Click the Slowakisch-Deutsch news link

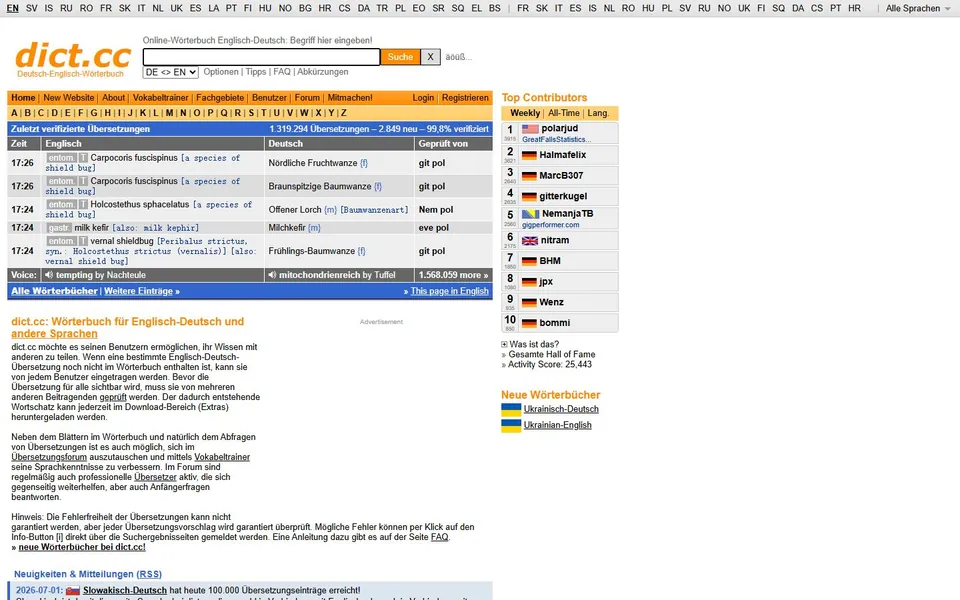(125, 591)
